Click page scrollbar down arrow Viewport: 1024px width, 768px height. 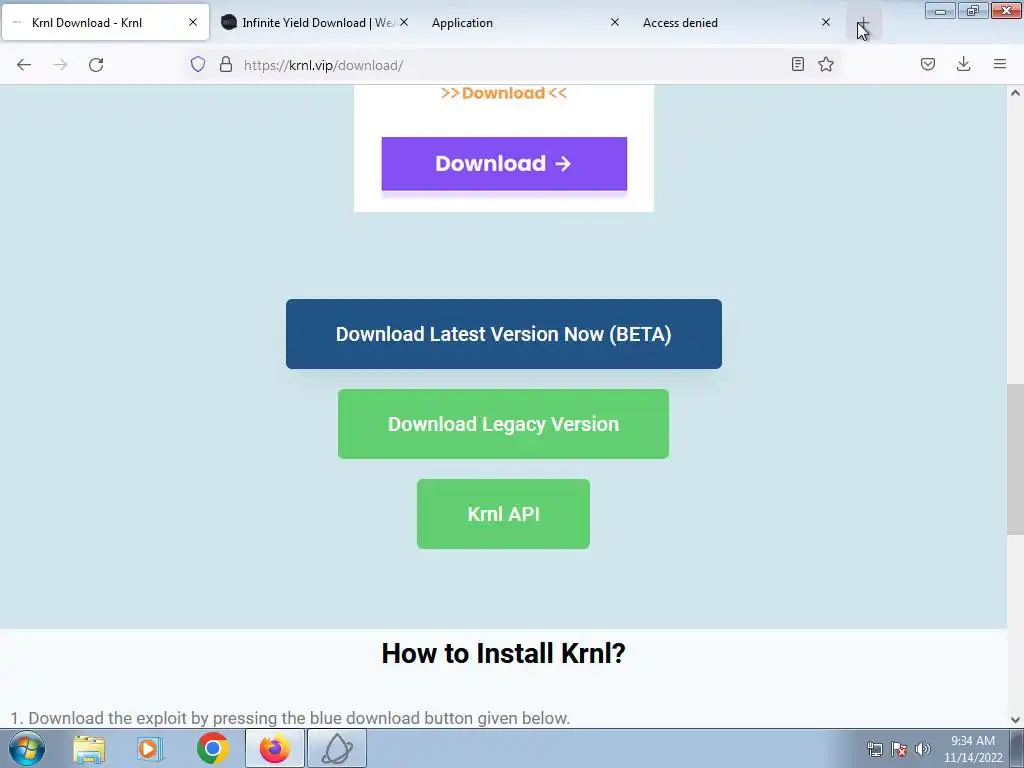1016,720
